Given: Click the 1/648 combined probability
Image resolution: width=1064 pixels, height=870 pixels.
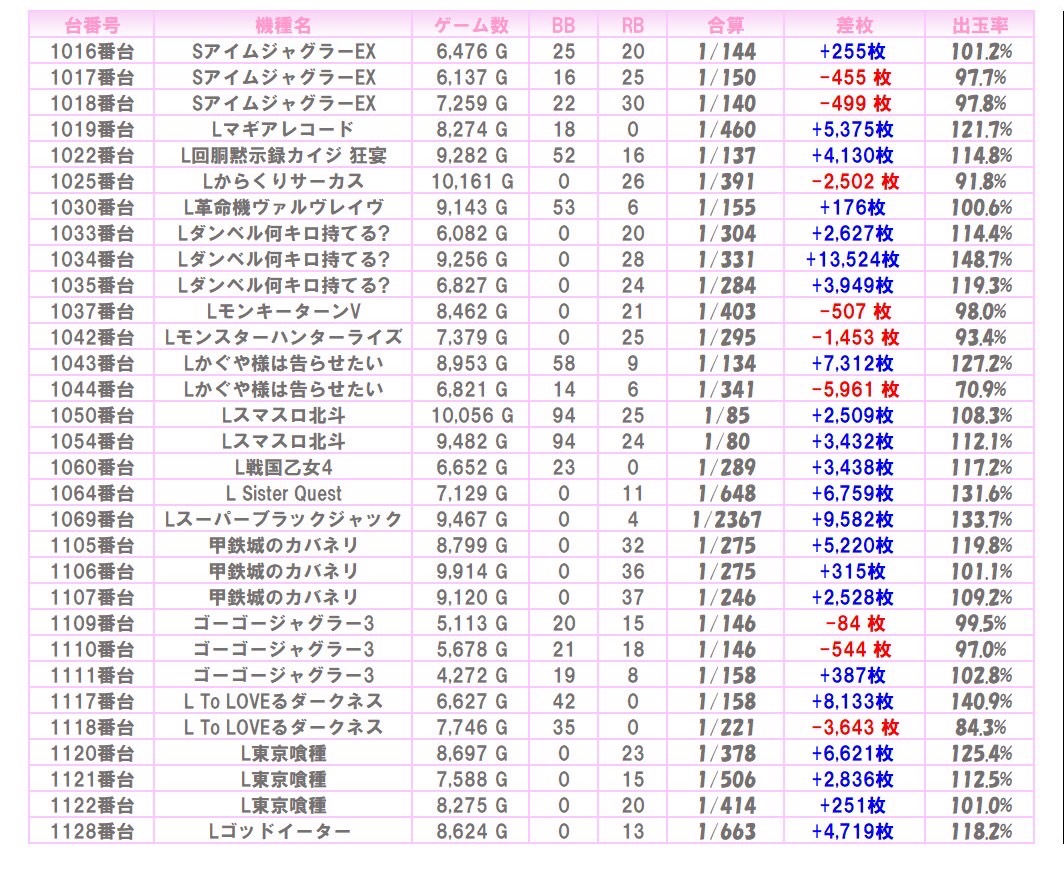Looking at the screenshot, I should click(x=727, y=493).
